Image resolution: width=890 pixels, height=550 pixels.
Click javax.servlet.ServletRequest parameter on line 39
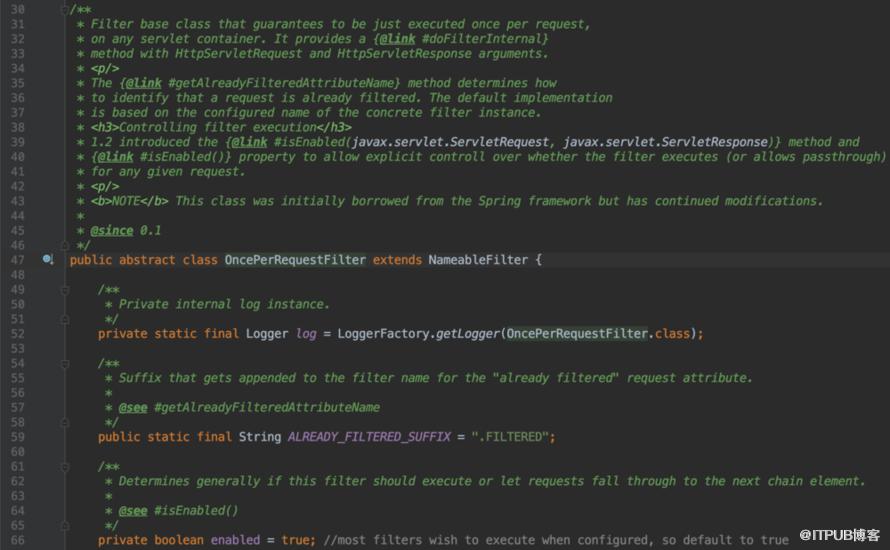click(x=450, y=142)
